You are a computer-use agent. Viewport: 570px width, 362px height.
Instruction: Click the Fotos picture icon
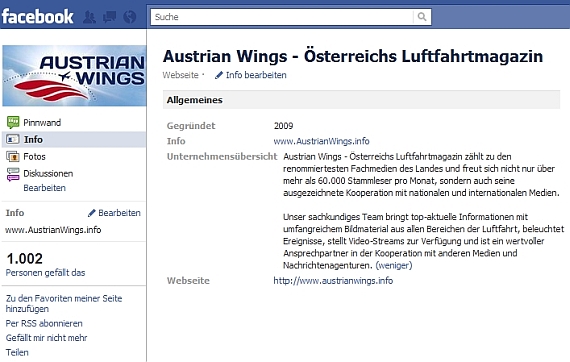click(x=13, y=157)
